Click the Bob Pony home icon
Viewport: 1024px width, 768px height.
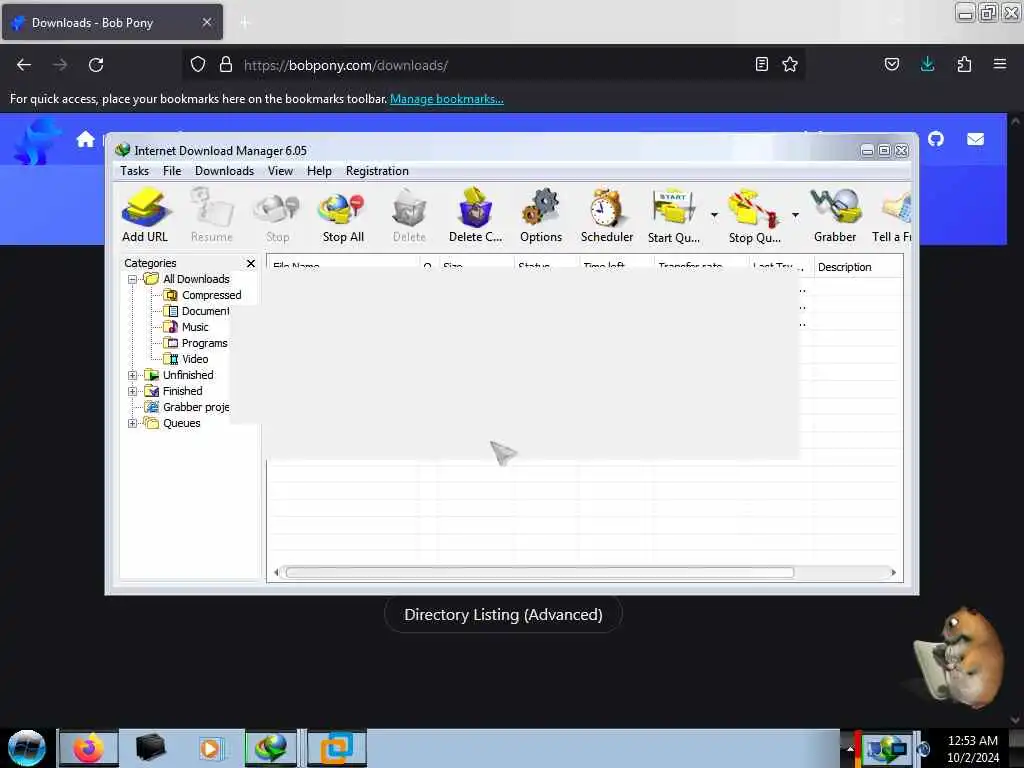point(86,139)
